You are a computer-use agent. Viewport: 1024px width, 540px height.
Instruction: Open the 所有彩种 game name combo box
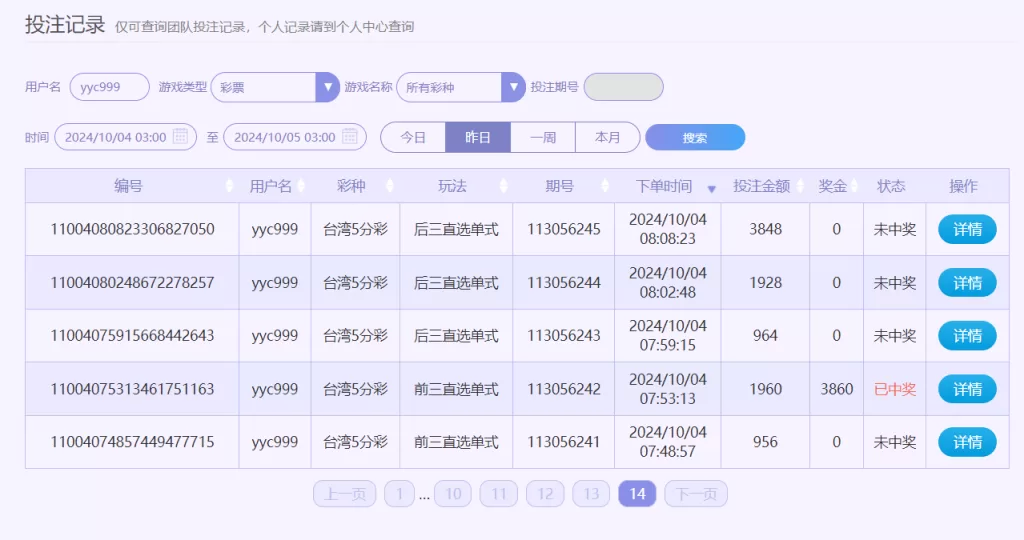pos(461,87)
